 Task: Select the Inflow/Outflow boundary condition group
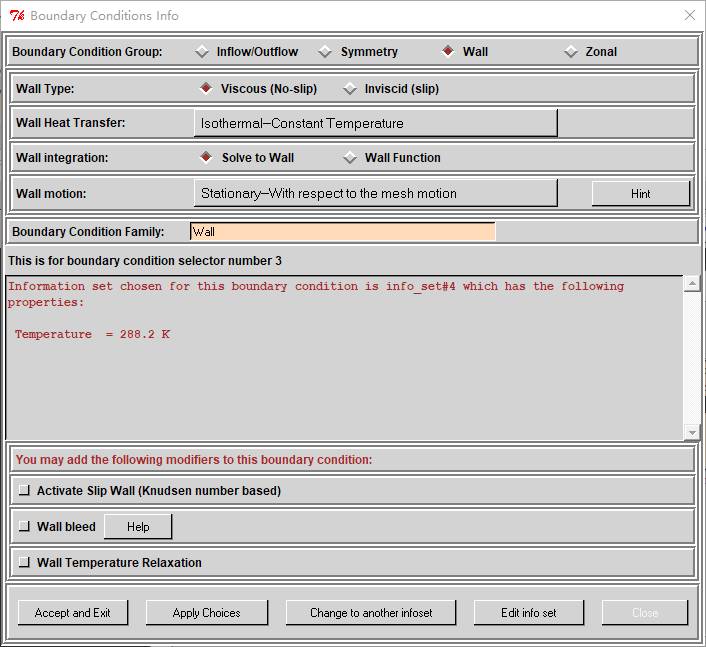203,52
